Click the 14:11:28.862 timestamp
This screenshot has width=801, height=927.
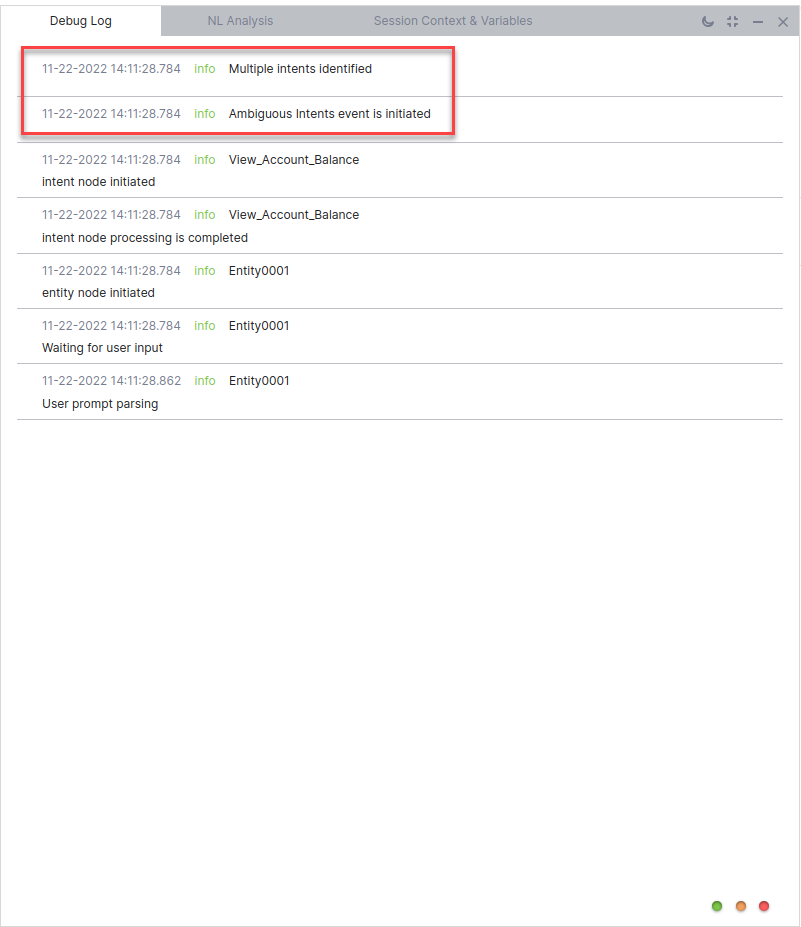(111, 381)
